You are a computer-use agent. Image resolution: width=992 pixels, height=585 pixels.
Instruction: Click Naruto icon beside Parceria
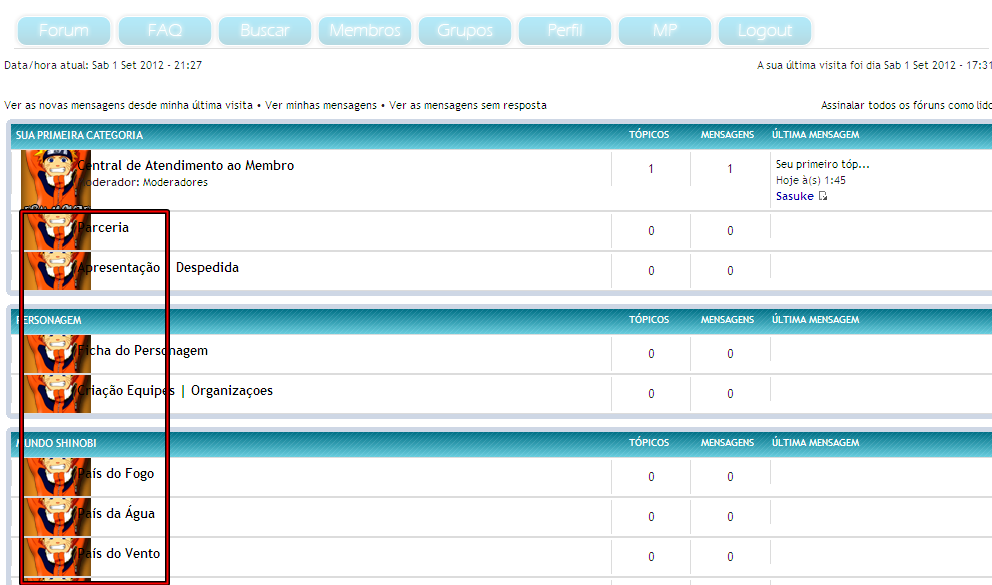coord(57,231)
